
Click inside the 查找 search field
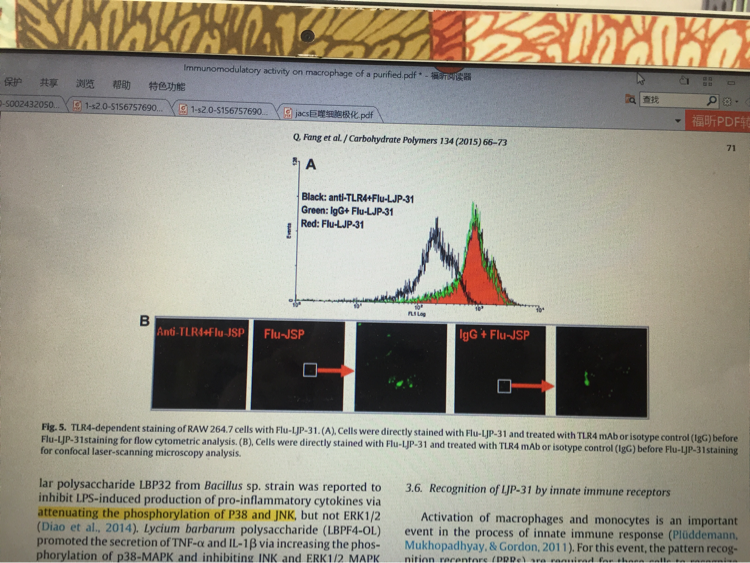673,100
